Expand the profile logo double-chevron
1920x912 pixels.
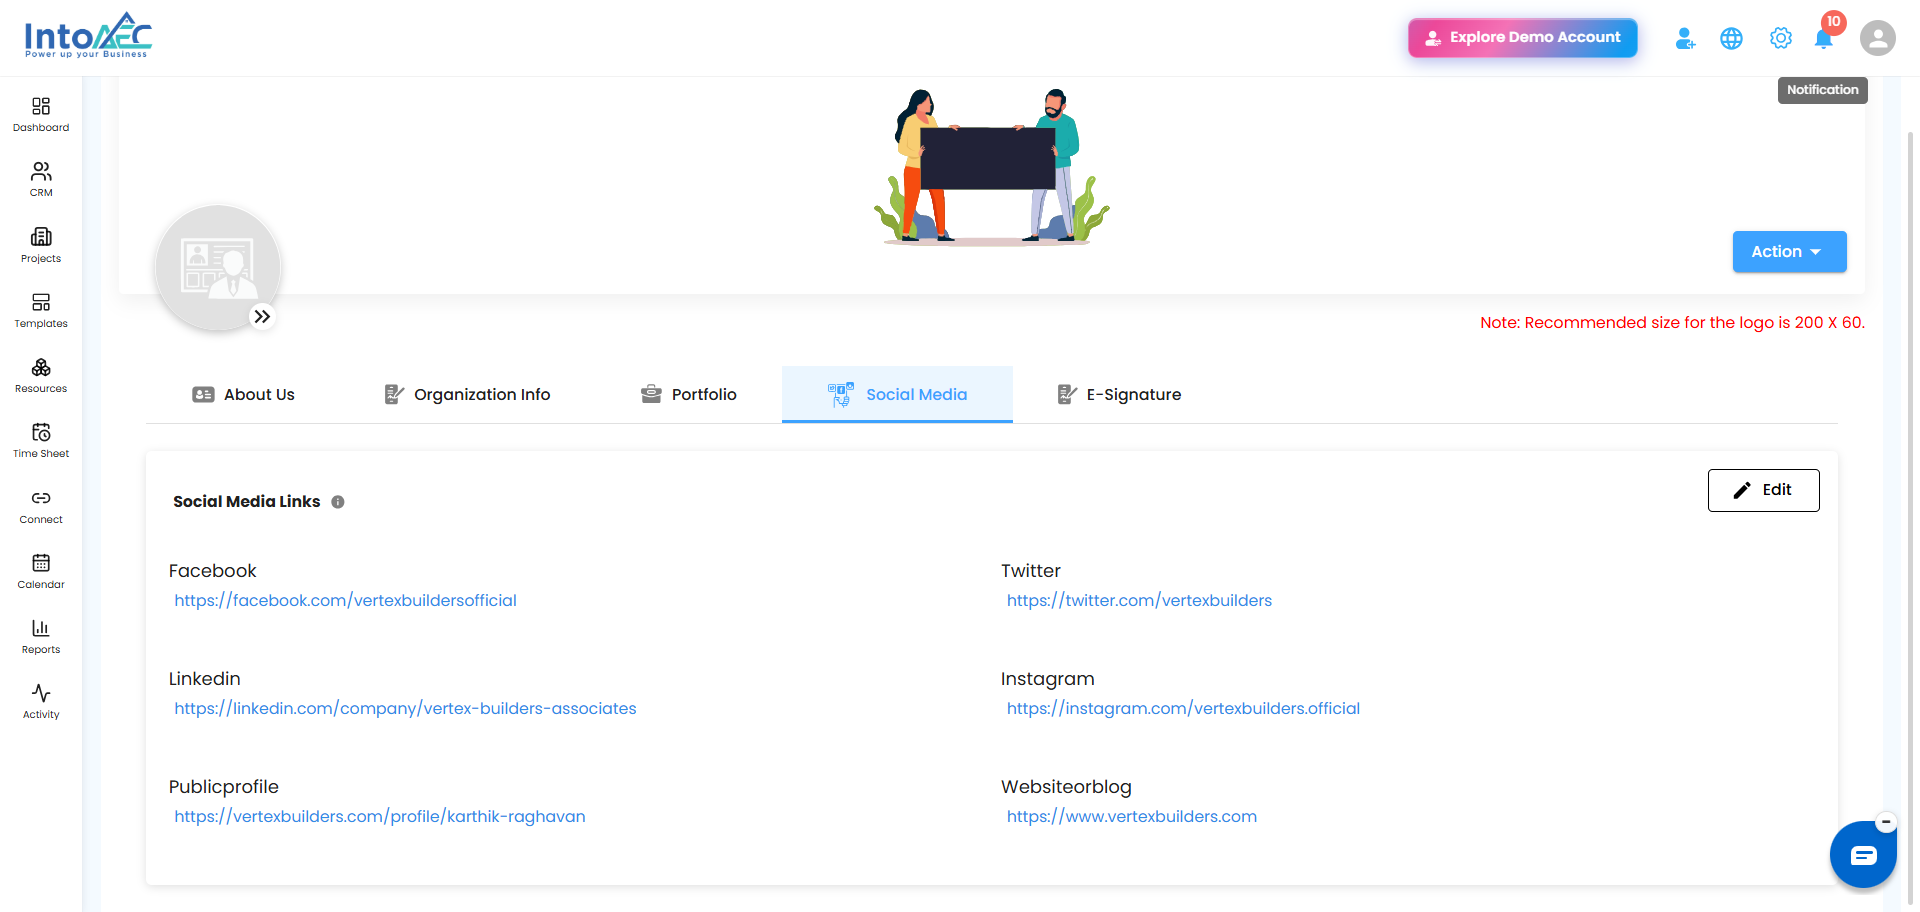pyautogui.click(x=262, y=317)
